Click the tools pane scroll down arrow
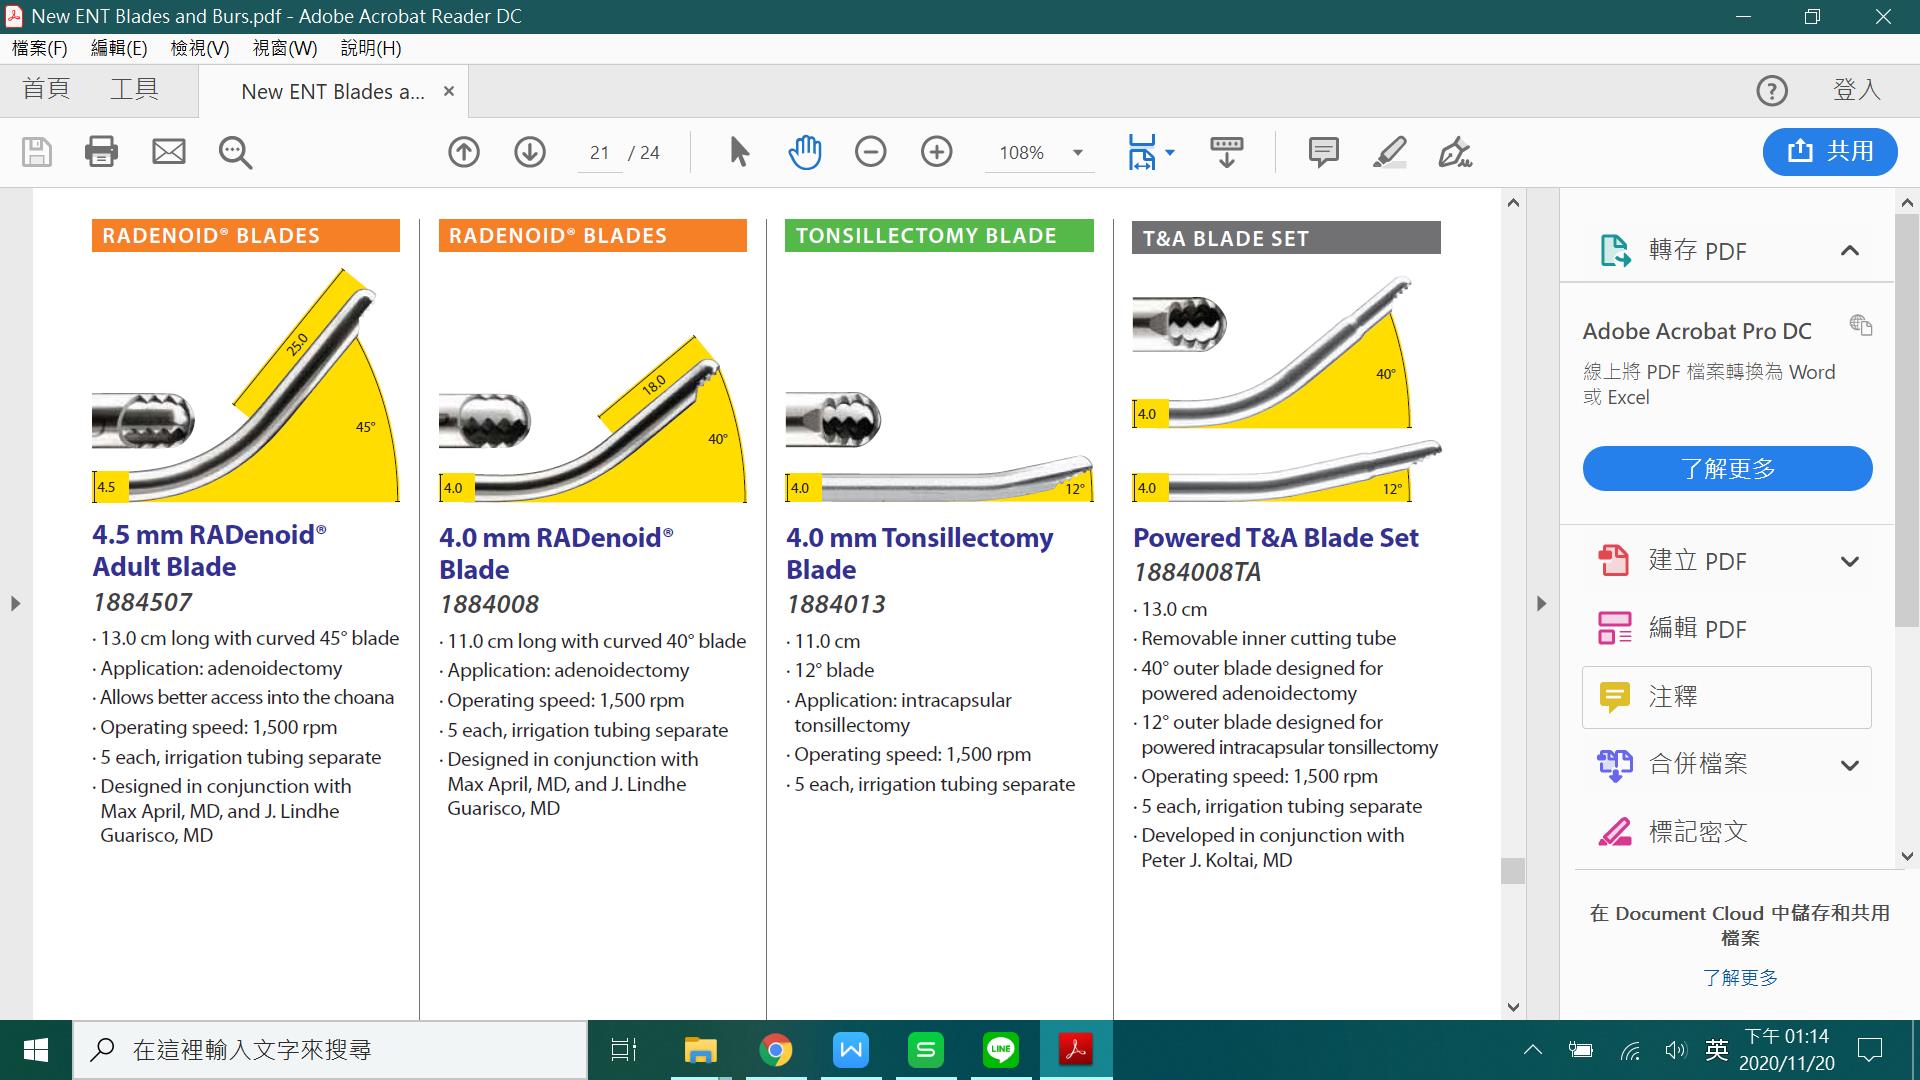1920x1080 pixels. pos(1907,856)
